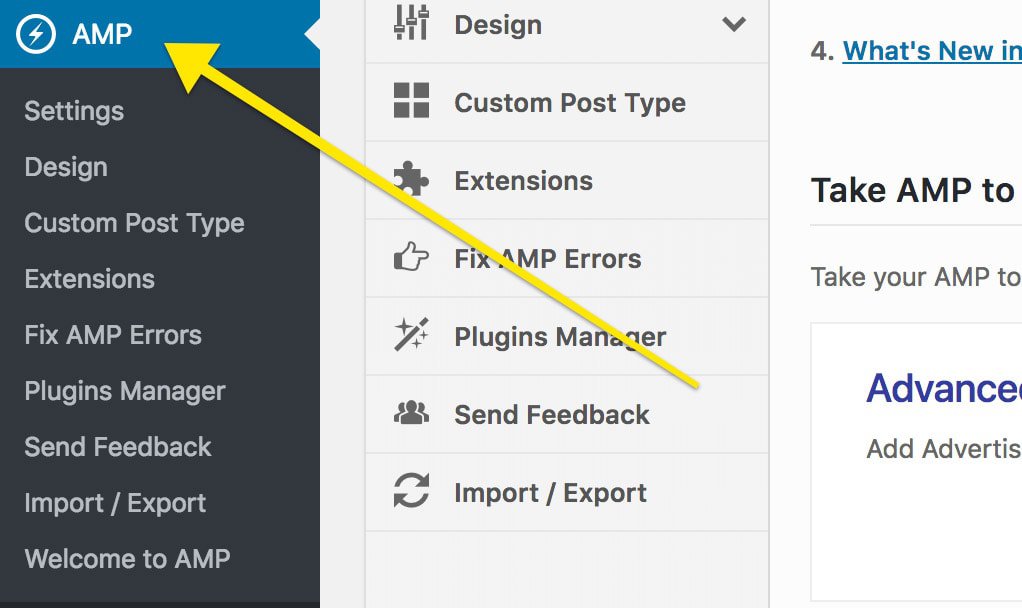1022x608 pixels.
Task: Click the Custom Post Type grid icon
Action: tap(411, 100)
